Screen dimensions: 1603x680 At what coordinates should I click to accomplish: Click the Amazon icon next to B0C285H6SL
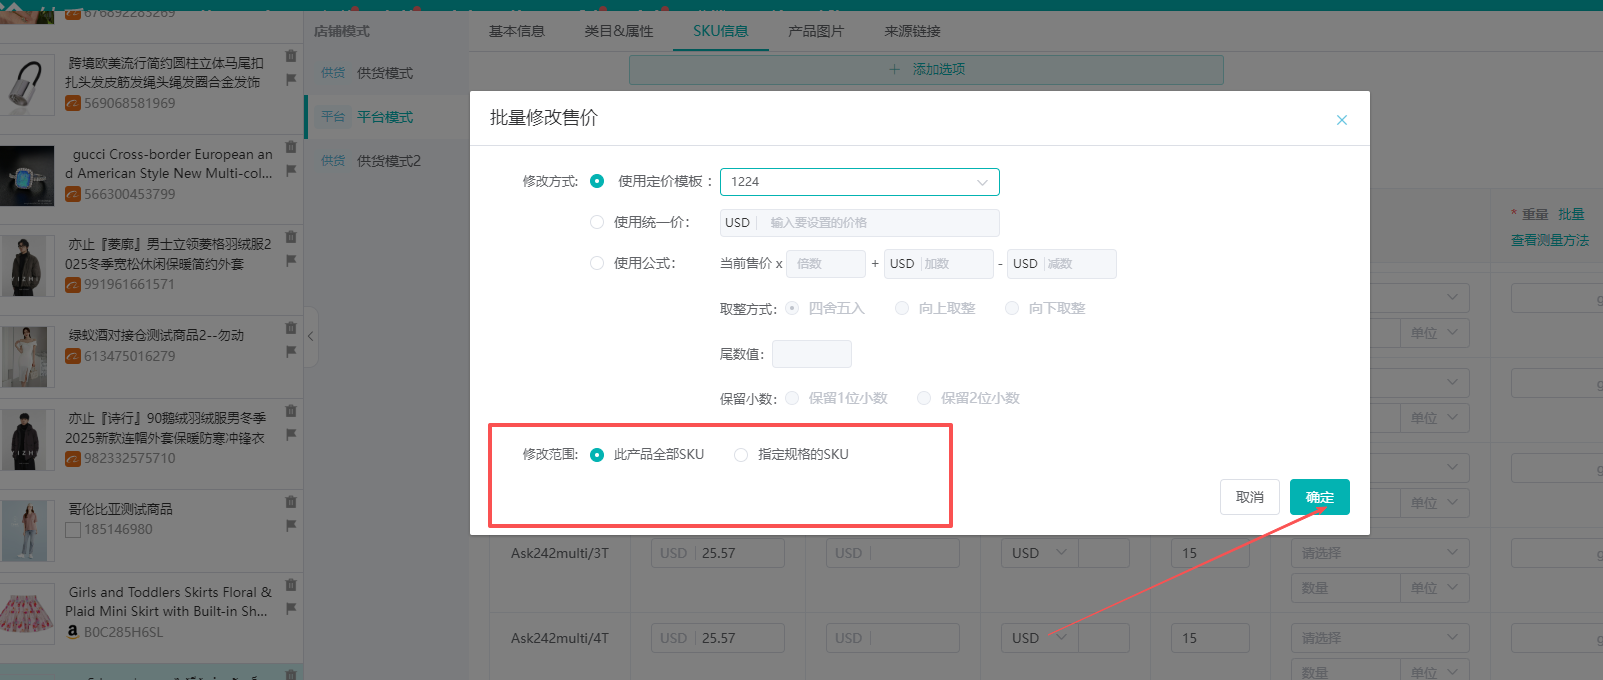pyautogui.click(x=72, y=632)
